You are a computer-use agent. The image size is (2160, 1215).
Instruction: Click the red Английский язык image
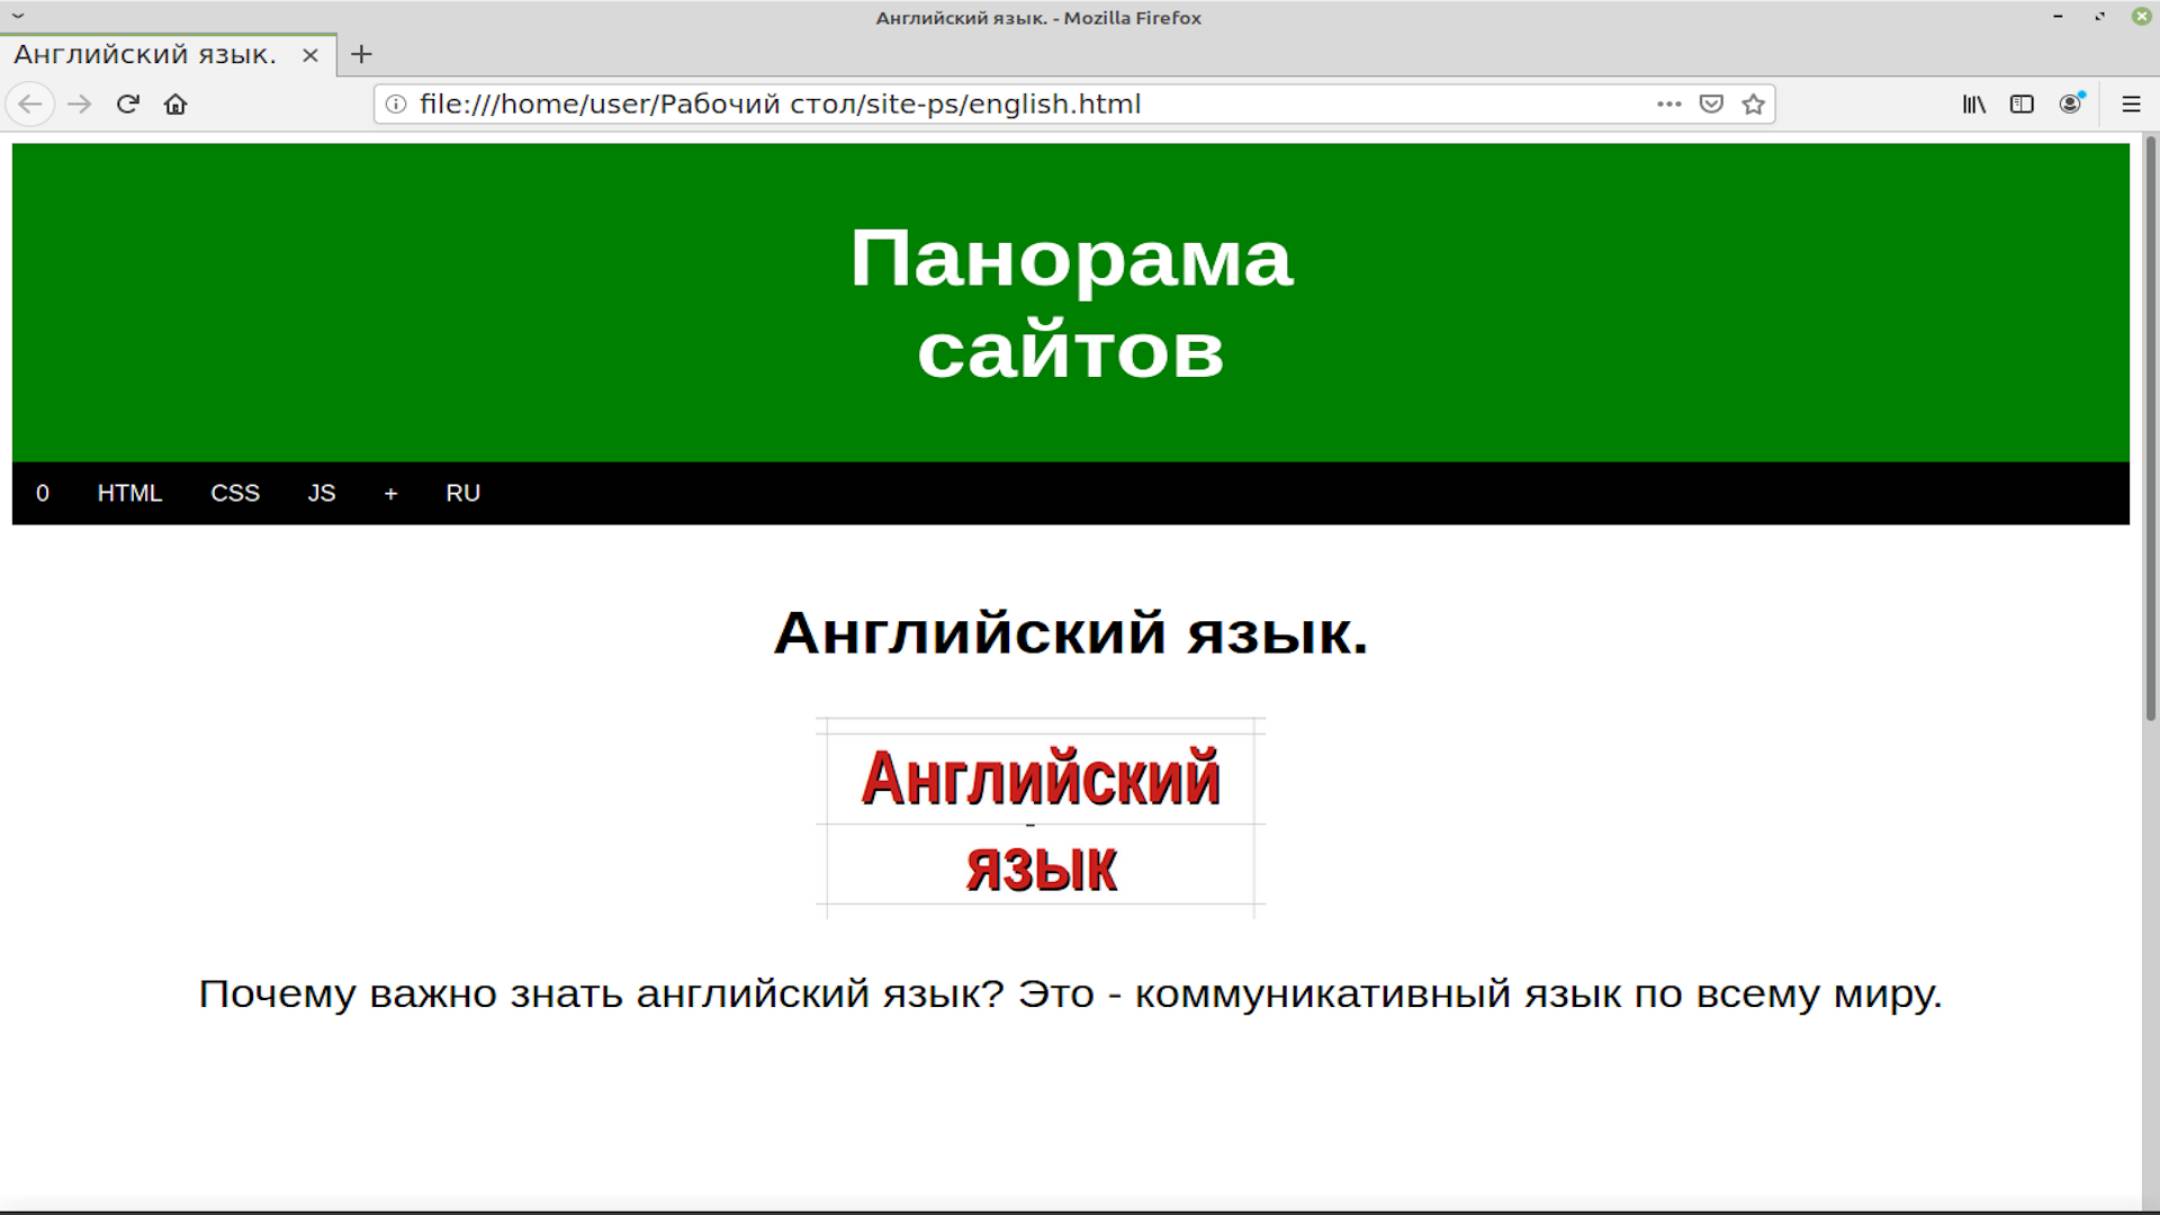point(1041,818)
